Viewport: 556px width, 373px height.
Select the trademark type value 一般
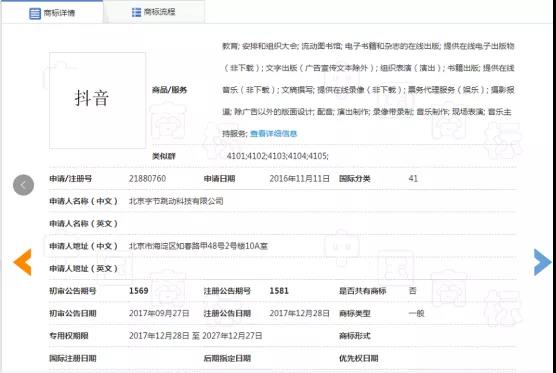416,313
